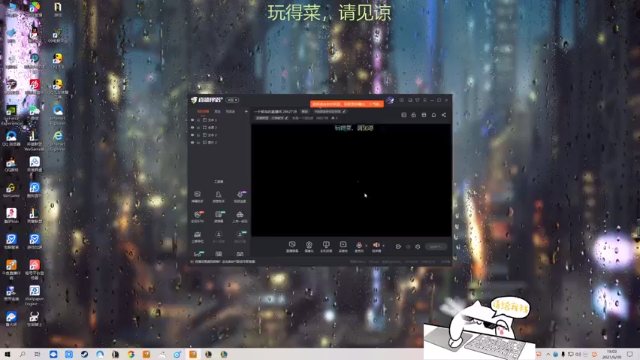Open the GeForce Experience desktop shortcut

pos(11,114)
